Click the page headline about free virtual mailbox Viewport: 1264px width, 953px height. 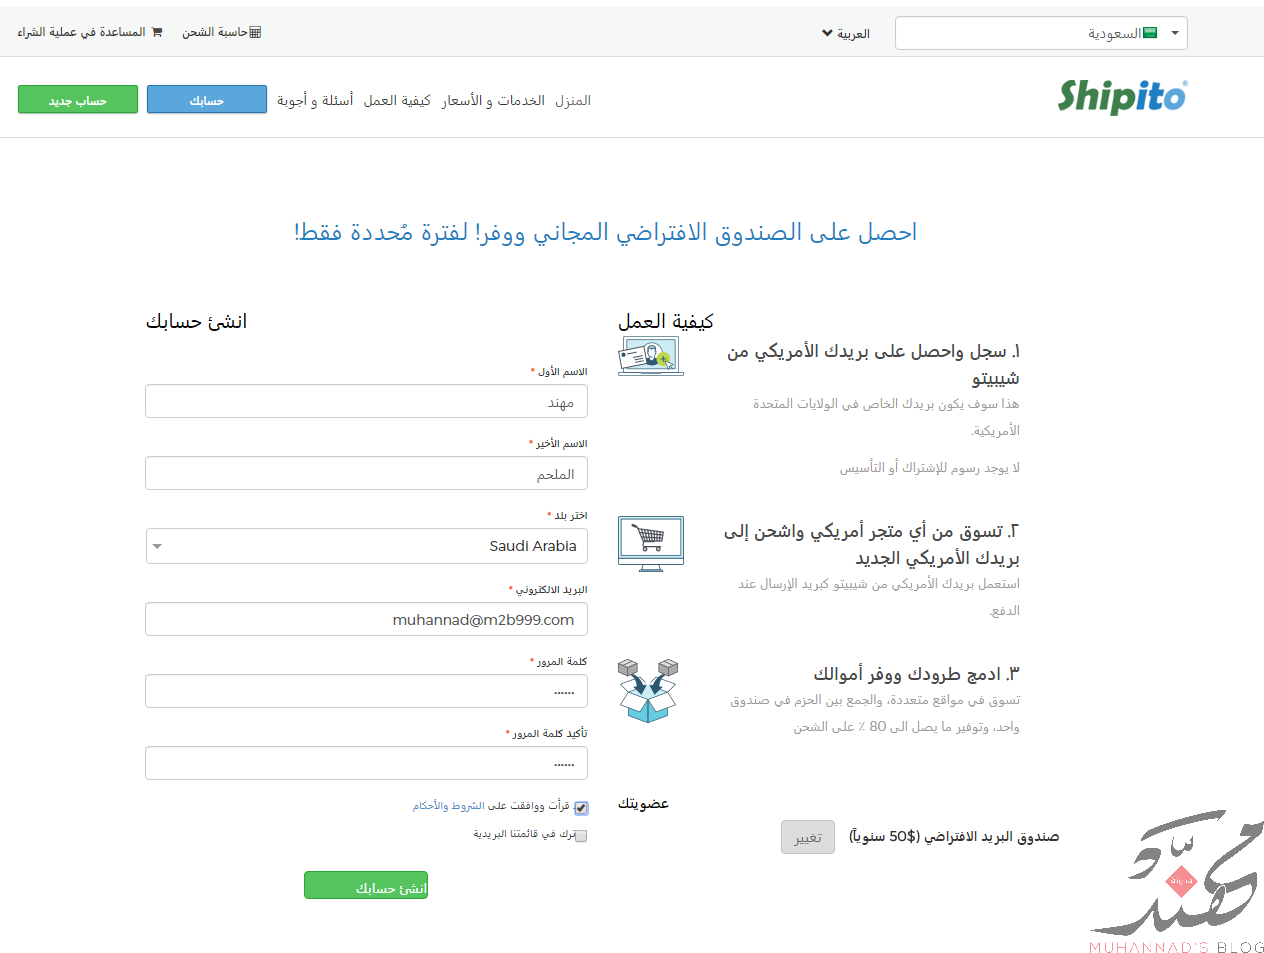[x=605, y=232]
